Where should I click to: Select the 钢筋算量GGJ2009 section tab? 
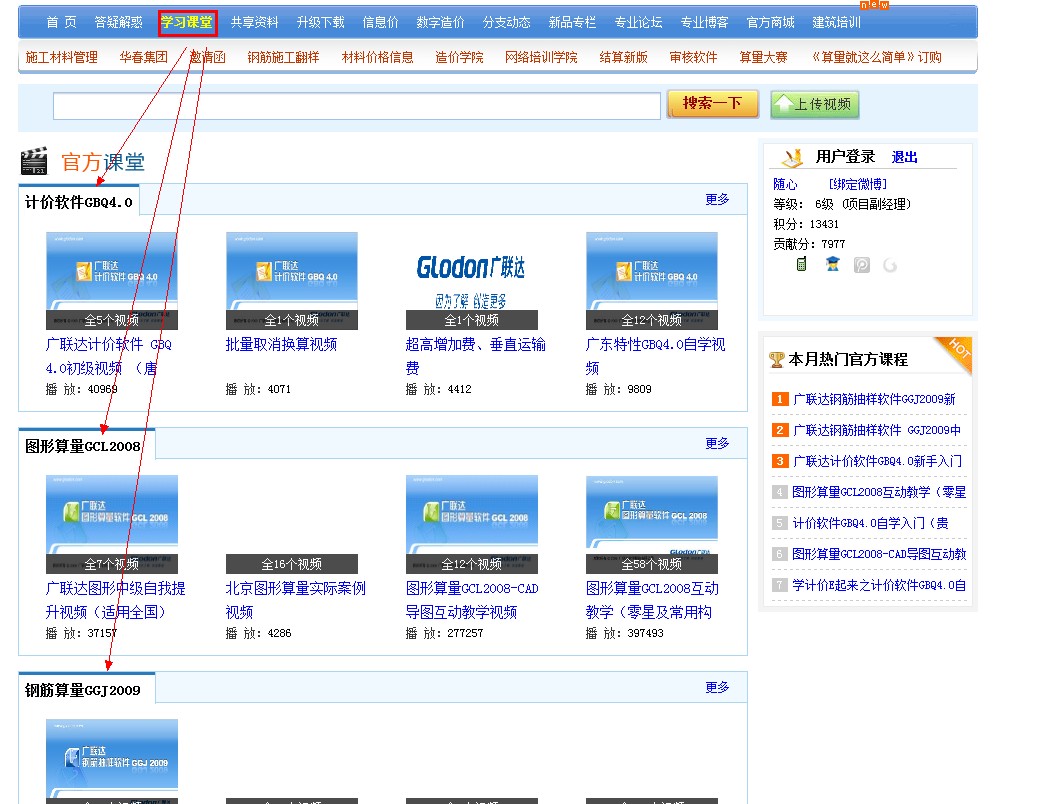tap(86, 690)
